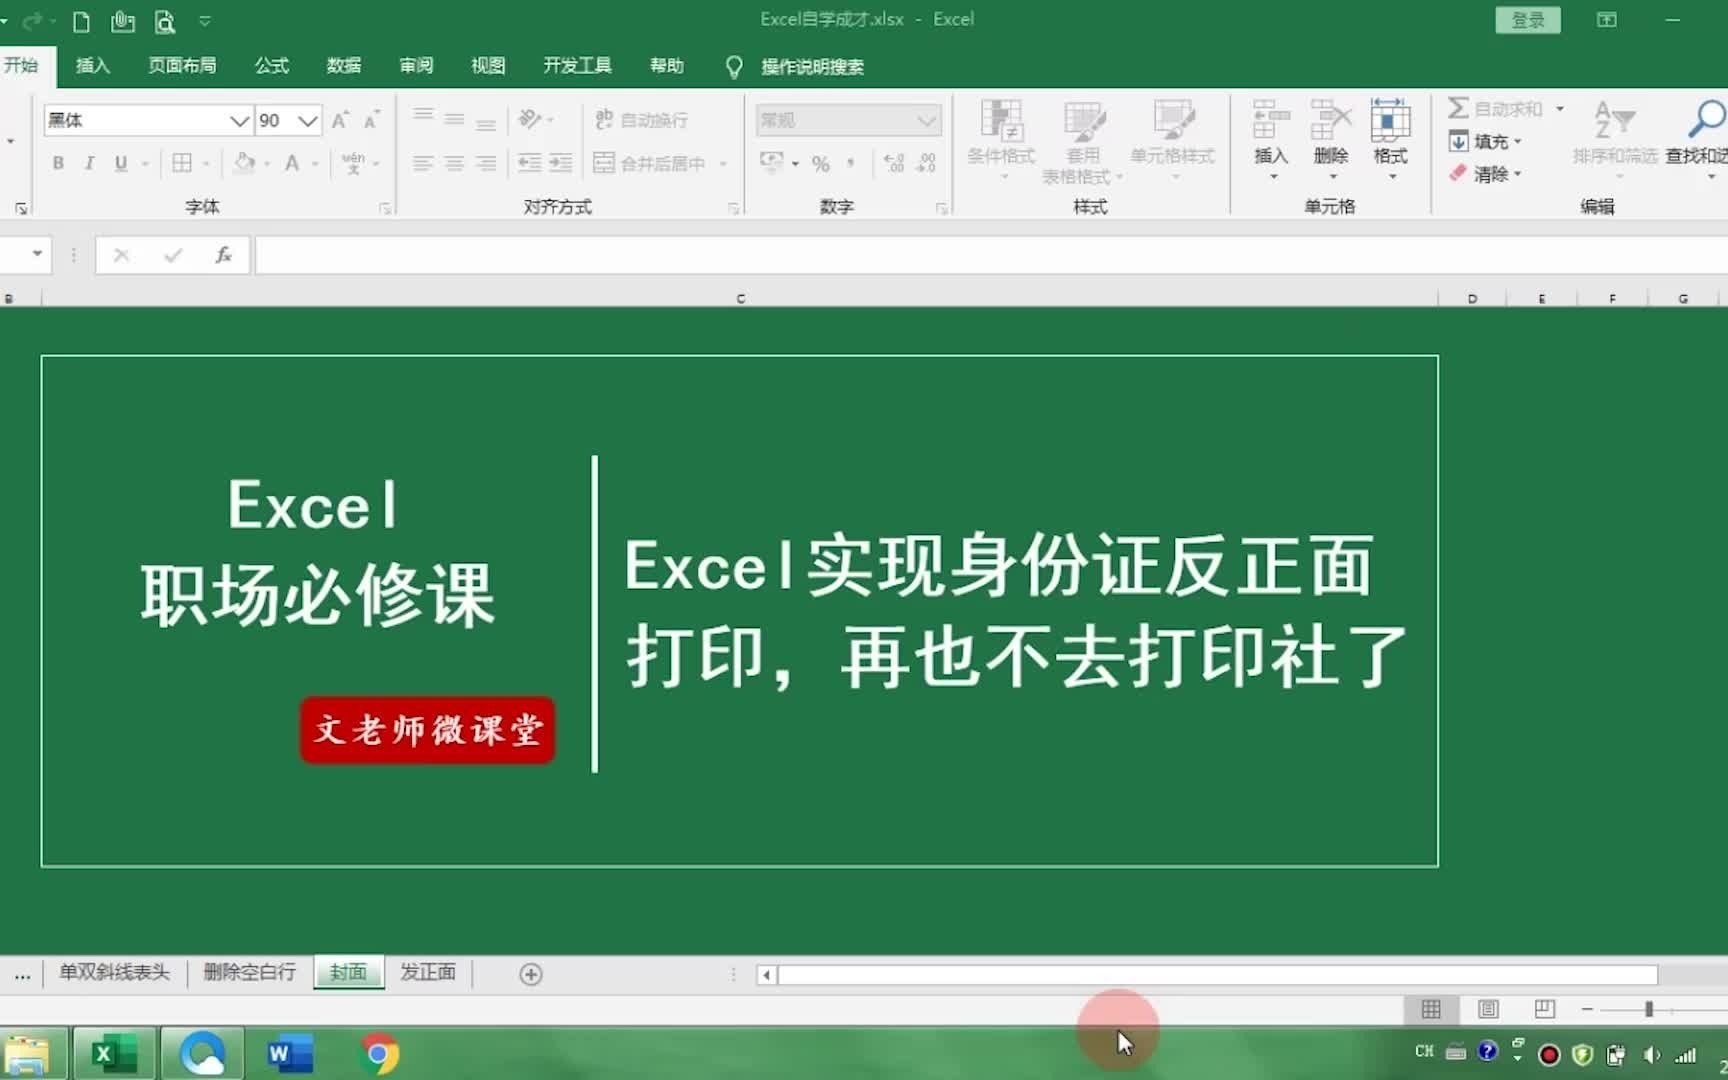1728x1080 pixels.
Task: Click the 操作说明搜索 search box
Action: pyautogui.click(x=812, y=67)
